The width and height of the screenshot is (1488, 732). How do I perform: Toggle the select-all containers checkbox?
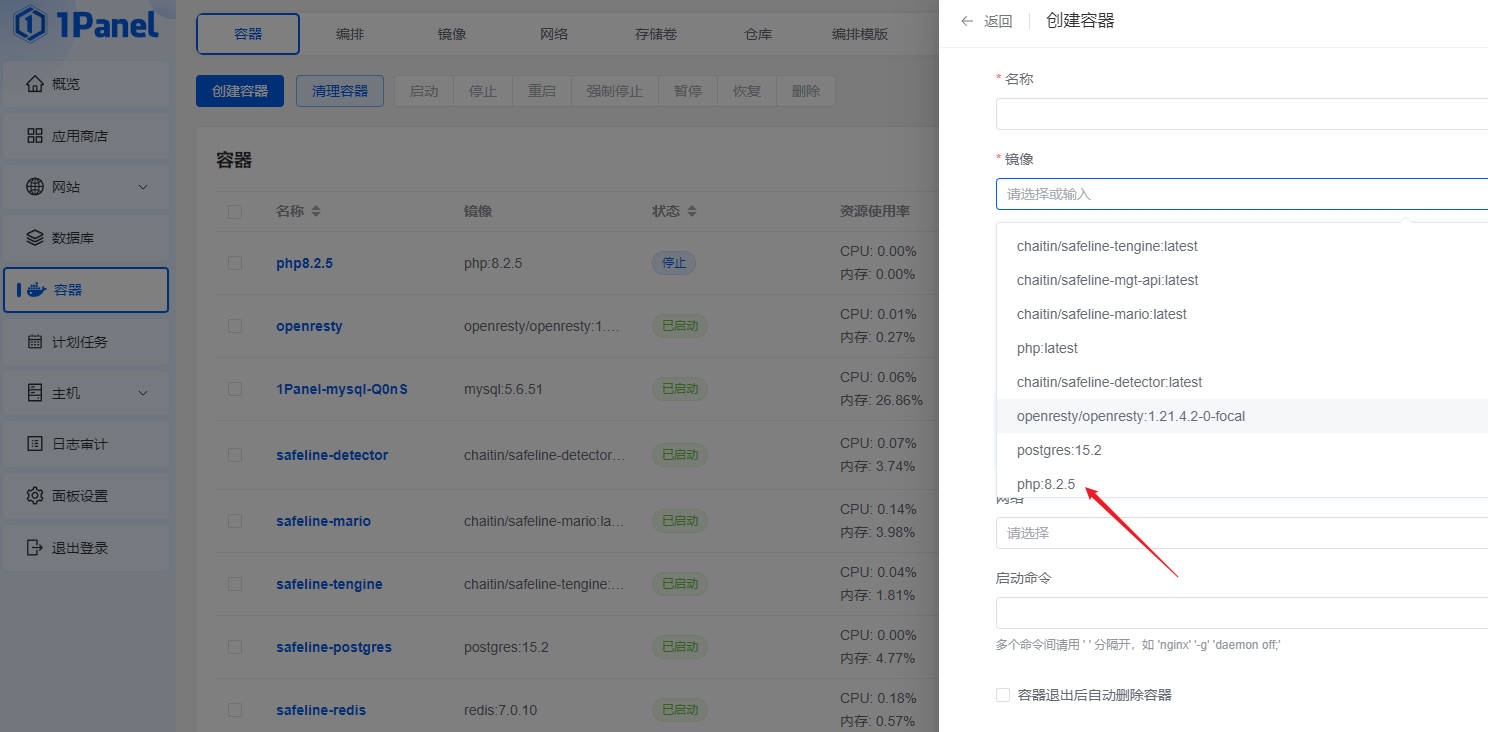coord(235,212)
